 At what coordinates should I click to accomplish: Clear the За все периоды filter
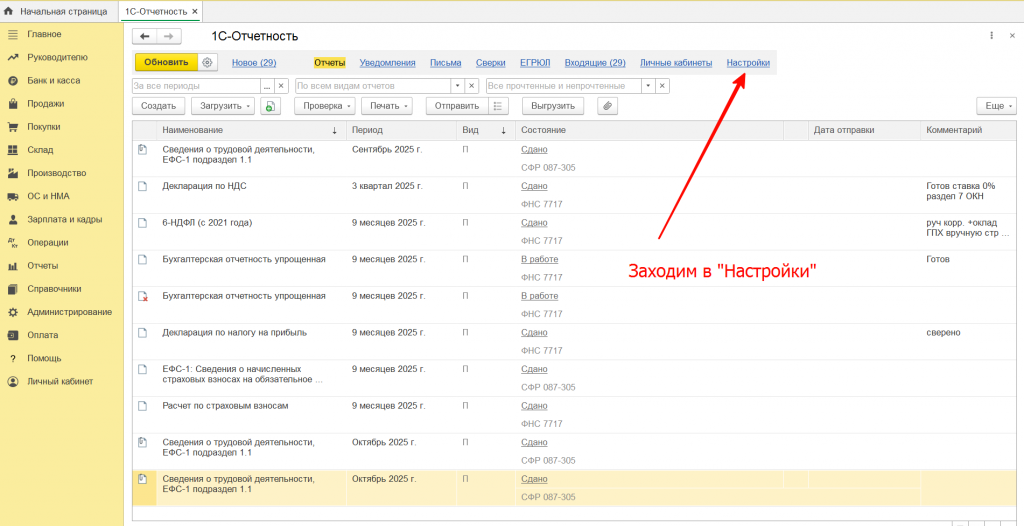click(280, 86)
